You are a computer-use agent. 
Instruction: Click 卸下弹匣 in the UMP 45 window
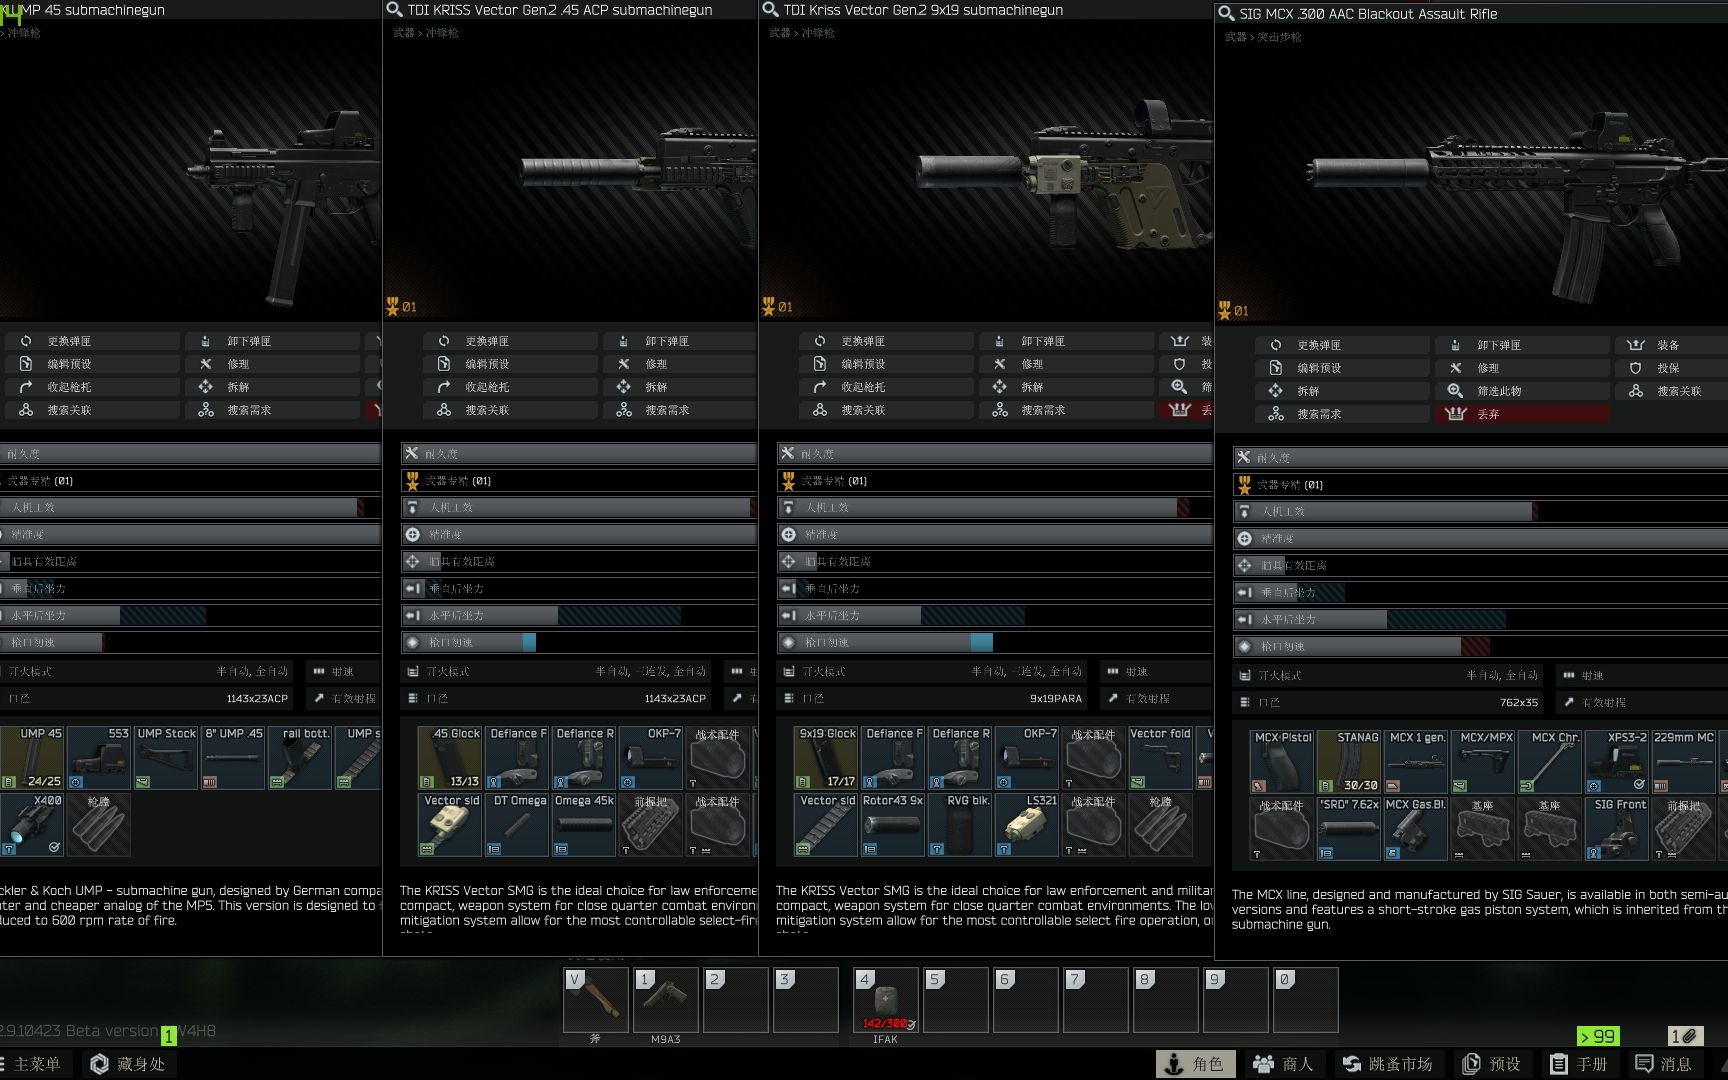pyautogui.click(x=272, y=341)
